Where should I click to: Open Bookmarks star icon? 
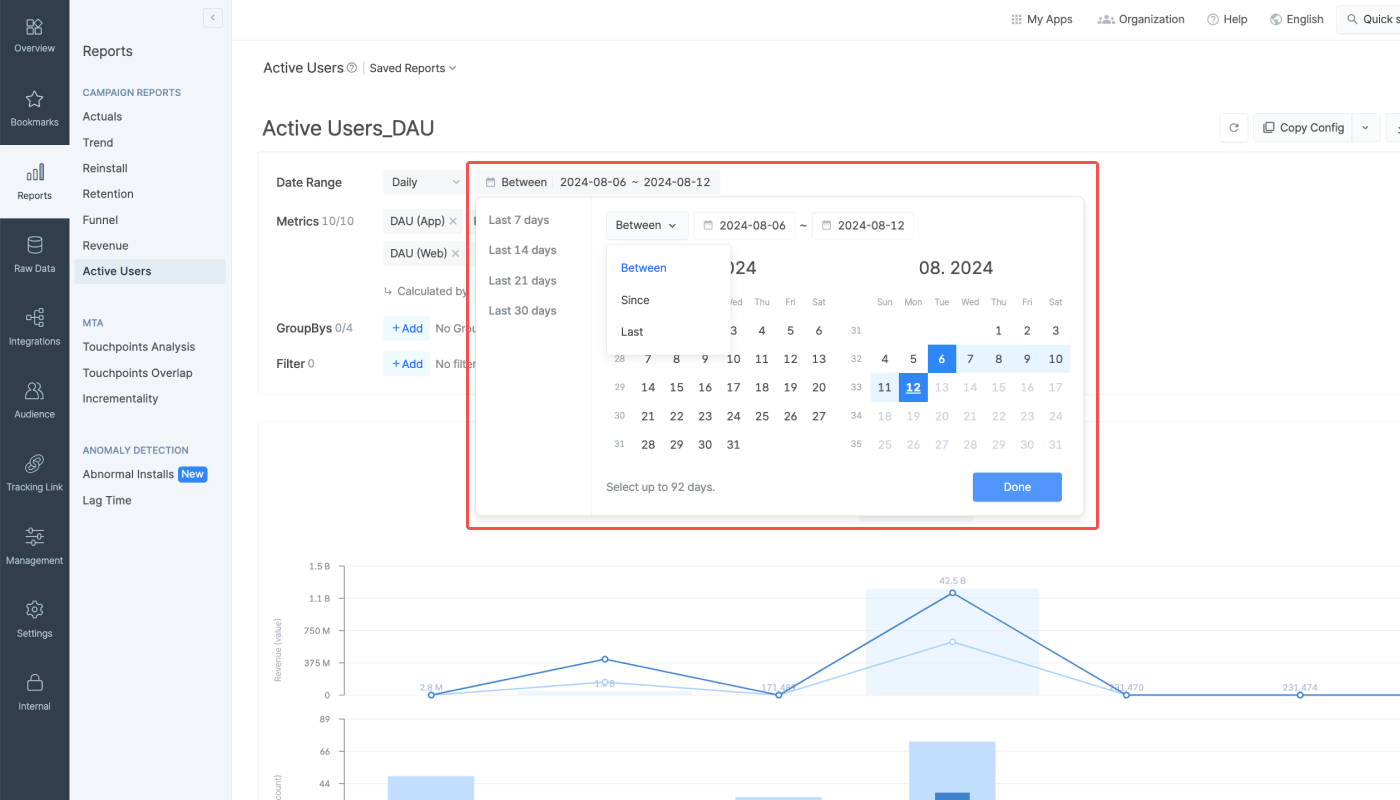pos(34,99)
